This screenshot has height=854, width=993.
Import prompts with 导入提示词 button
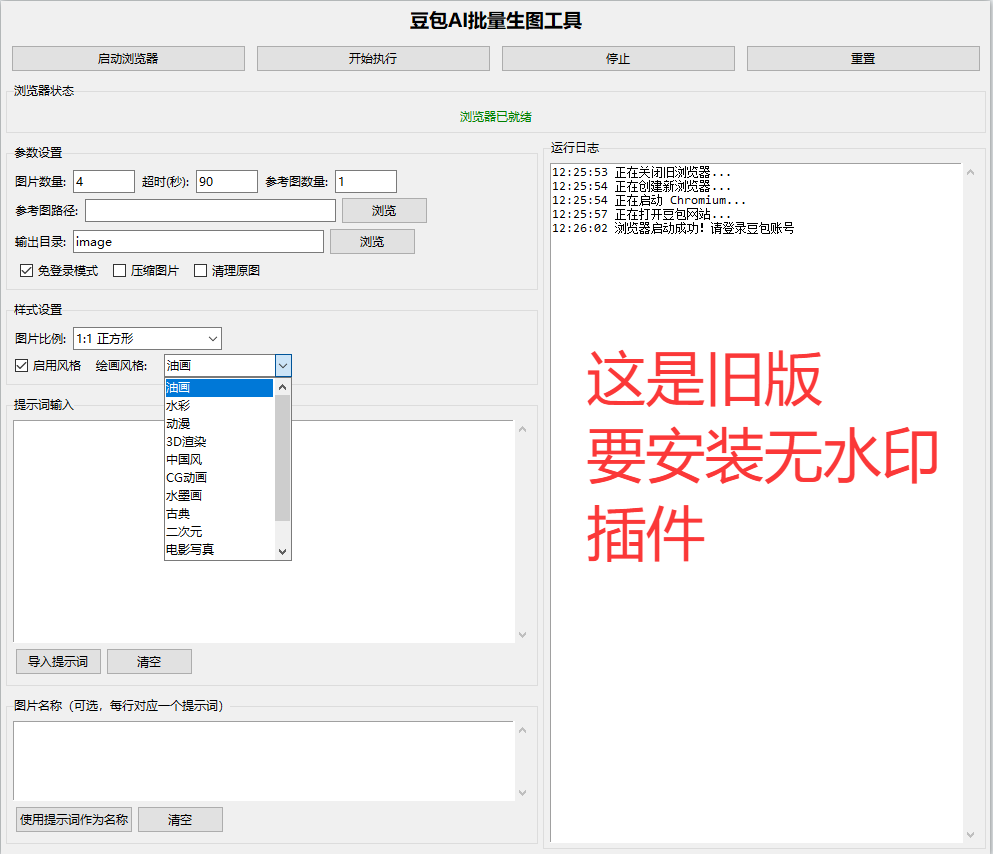58,662
